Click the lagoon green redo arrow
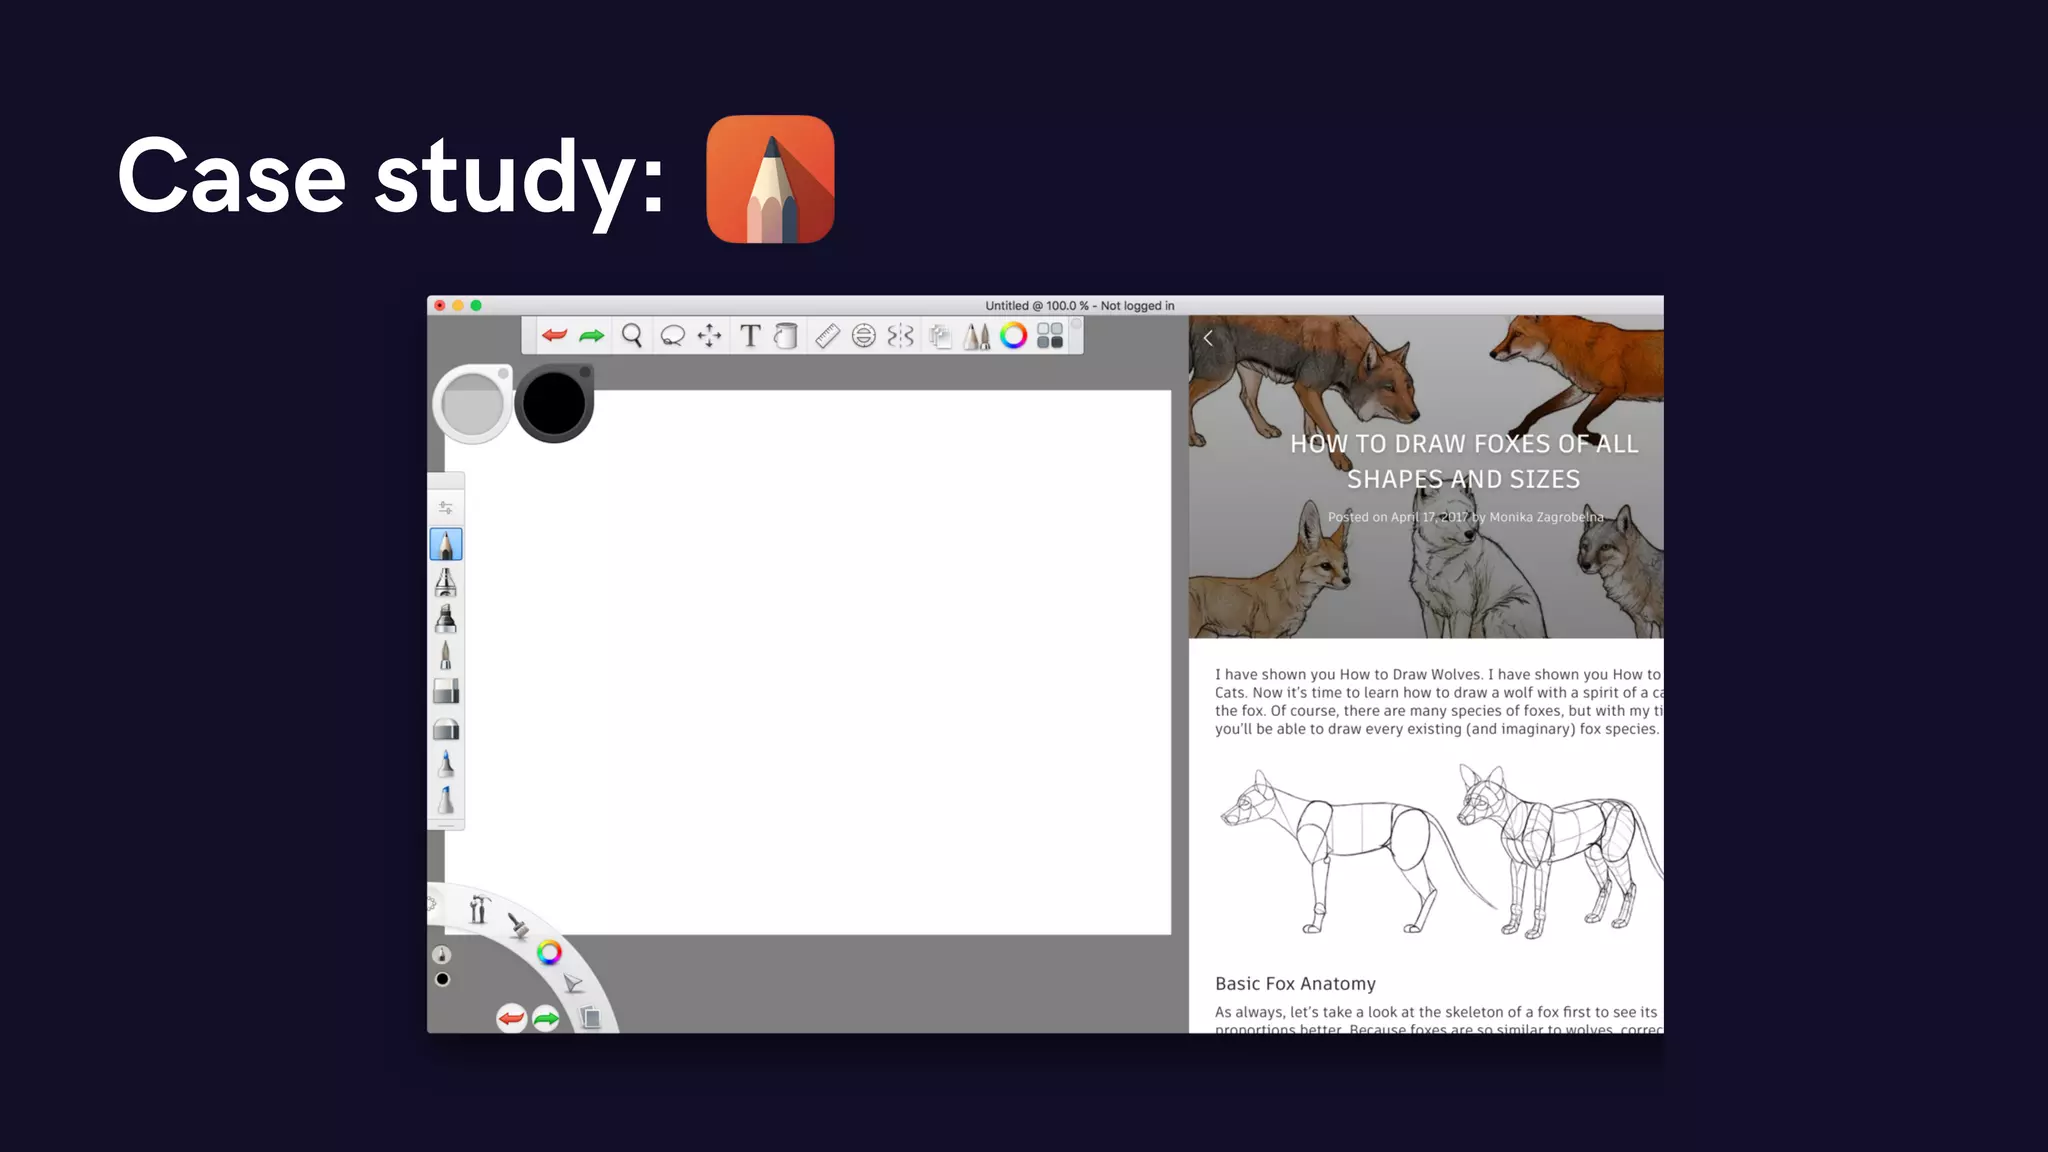Screen dimensions: 2048x1152 point(546,1019)
